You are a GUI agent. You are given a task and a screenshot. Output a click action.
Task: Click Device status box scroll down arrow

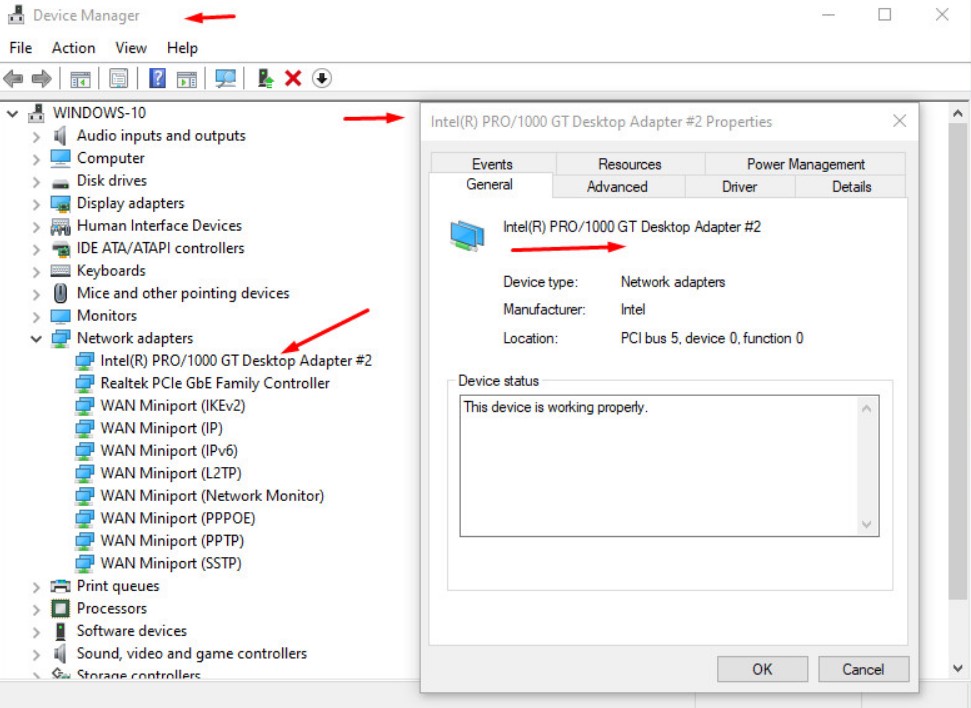(x=866, y=525)
